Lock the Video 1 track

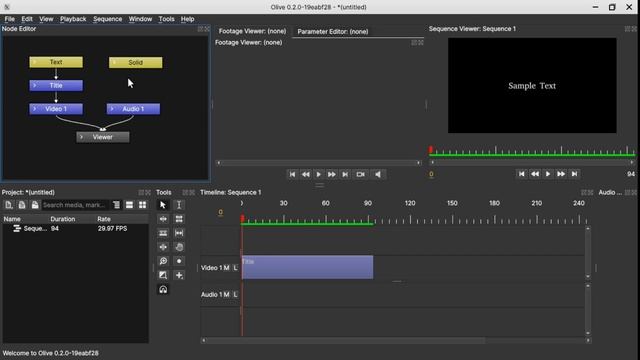tap(236, 268)
